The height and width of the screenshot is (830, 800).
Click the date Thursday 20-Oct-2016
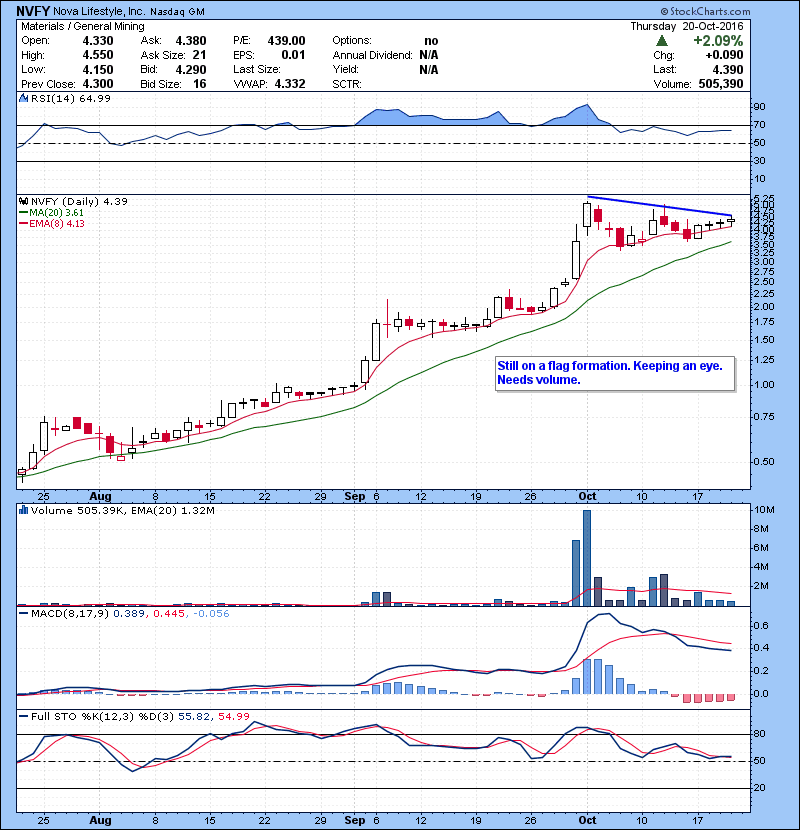click(687, 26)
